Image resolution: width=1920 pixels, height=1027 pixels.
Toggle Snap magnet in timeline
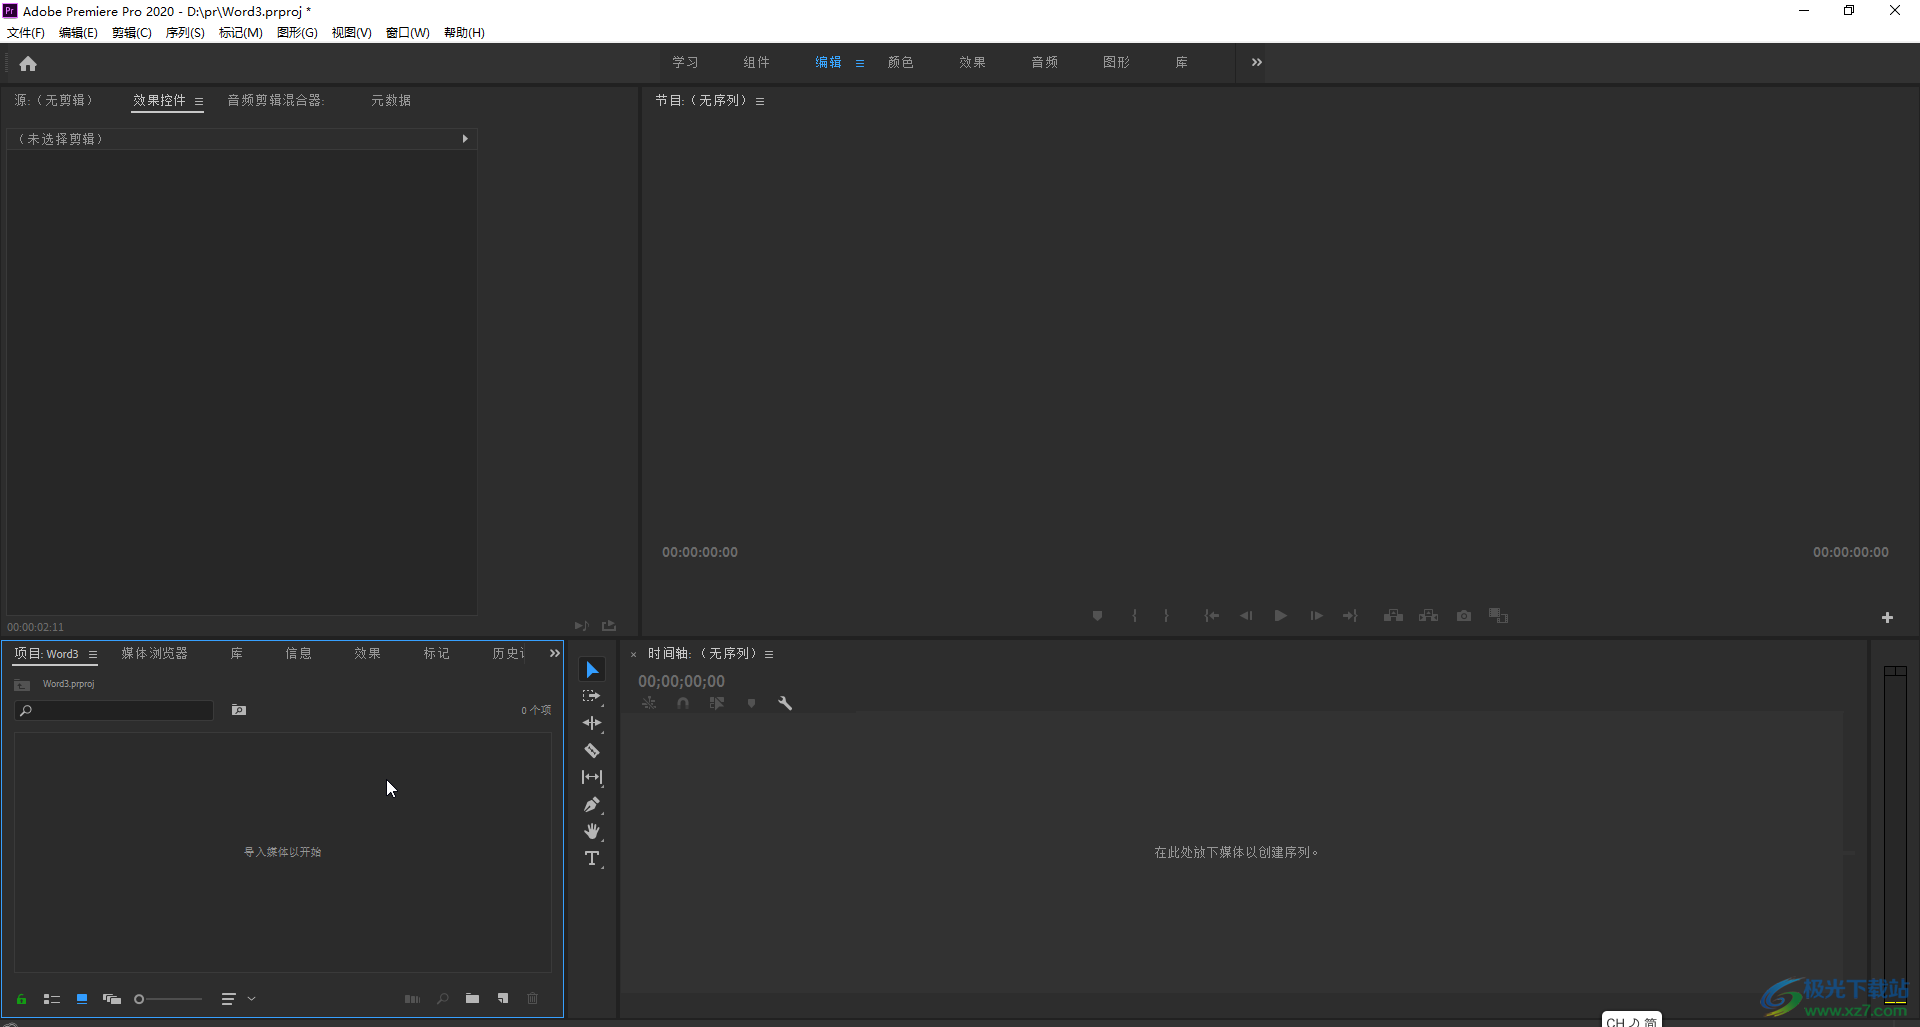[683, 703]
